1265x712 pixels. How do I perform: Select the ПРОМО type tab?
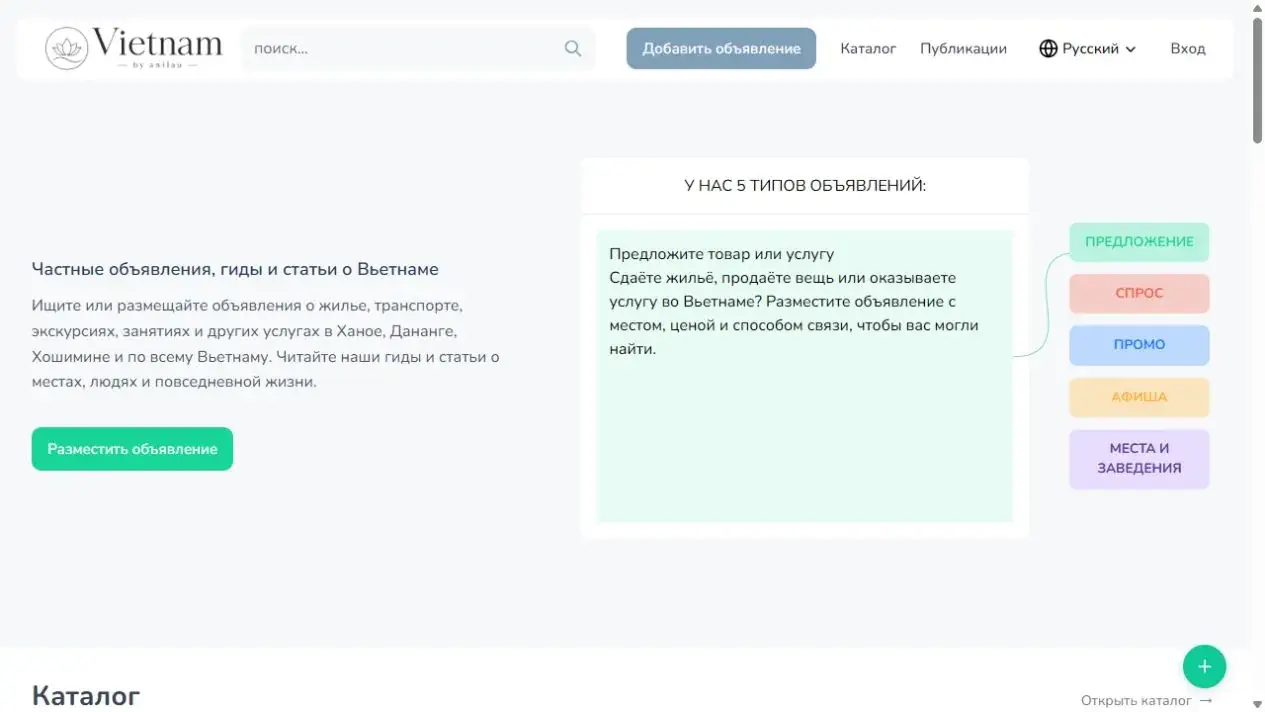tap(1139, 345)
